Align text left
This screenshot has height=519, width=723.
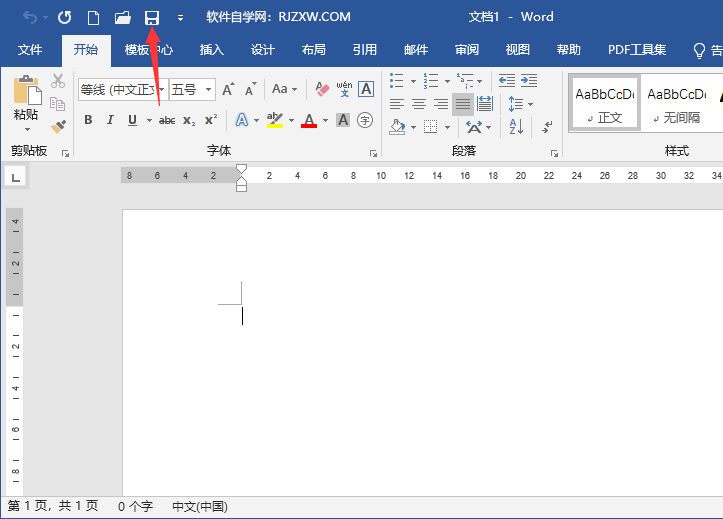click(x=397, y=104)
